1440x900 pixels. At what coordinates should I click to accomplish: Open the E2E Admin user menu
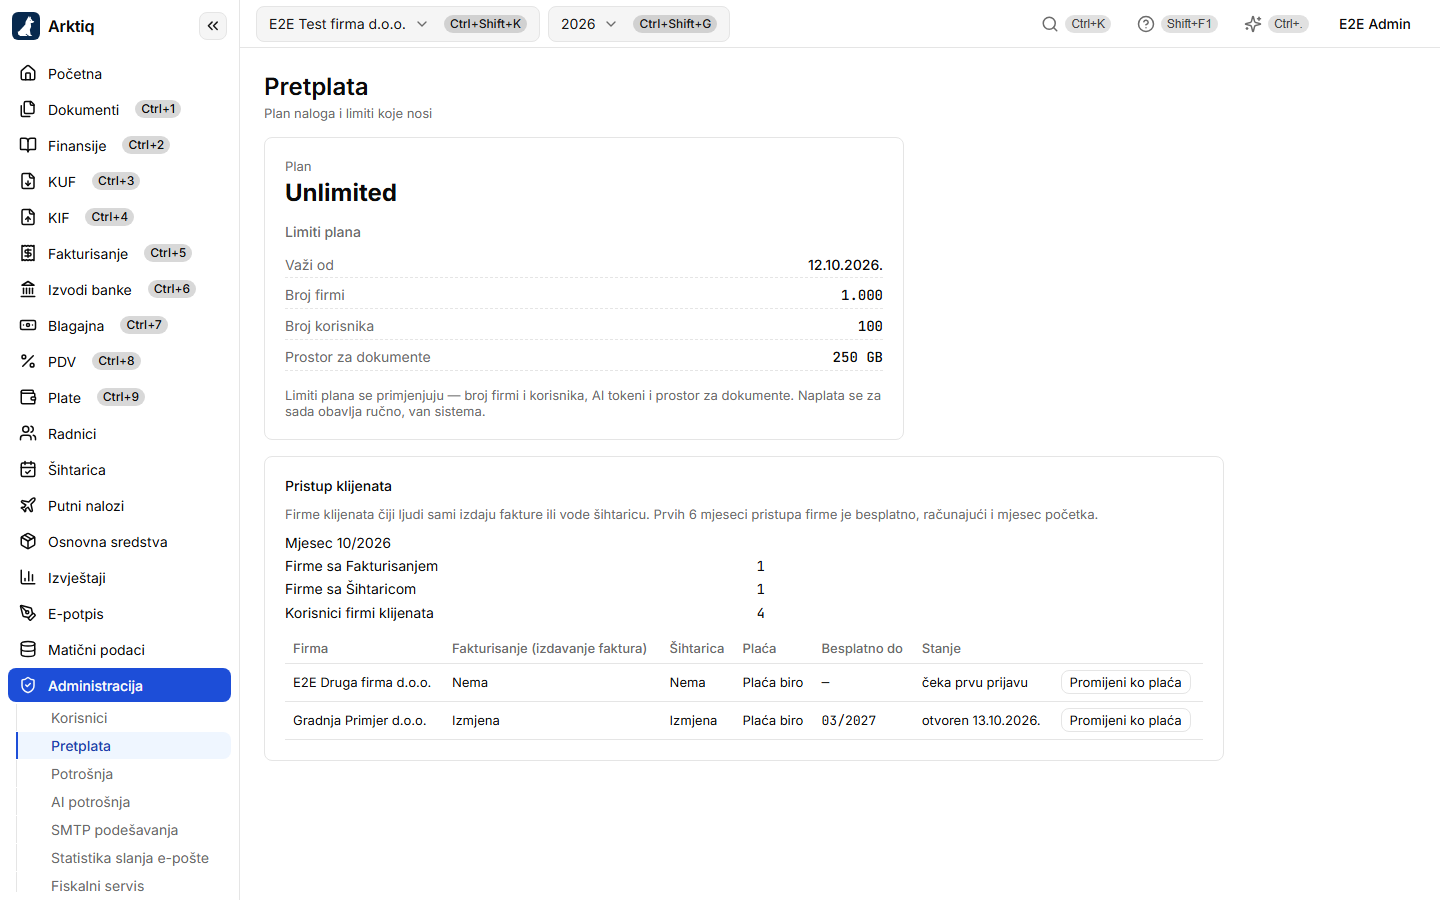1374,24
